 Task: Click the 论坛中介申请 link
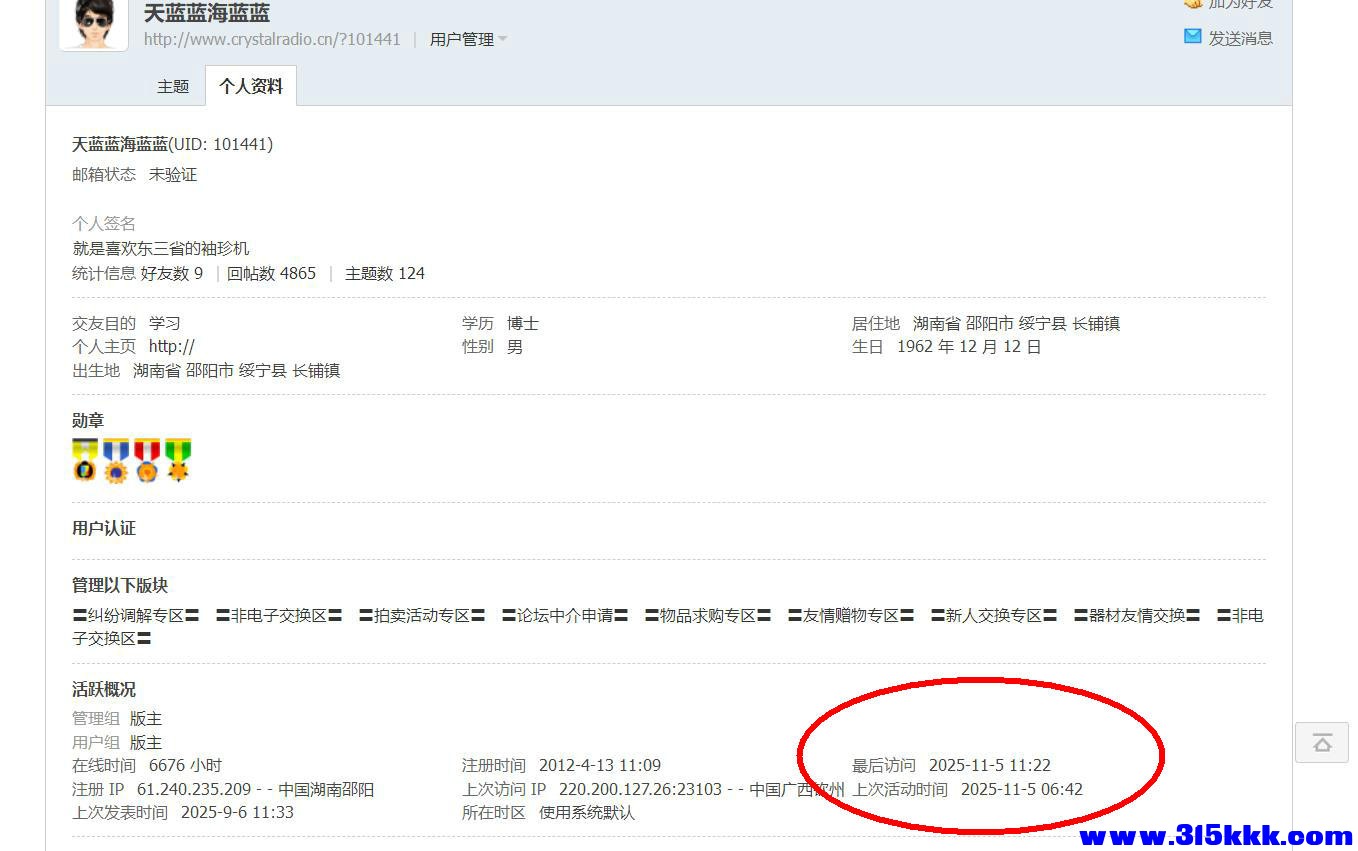click(x=562, y=615)
